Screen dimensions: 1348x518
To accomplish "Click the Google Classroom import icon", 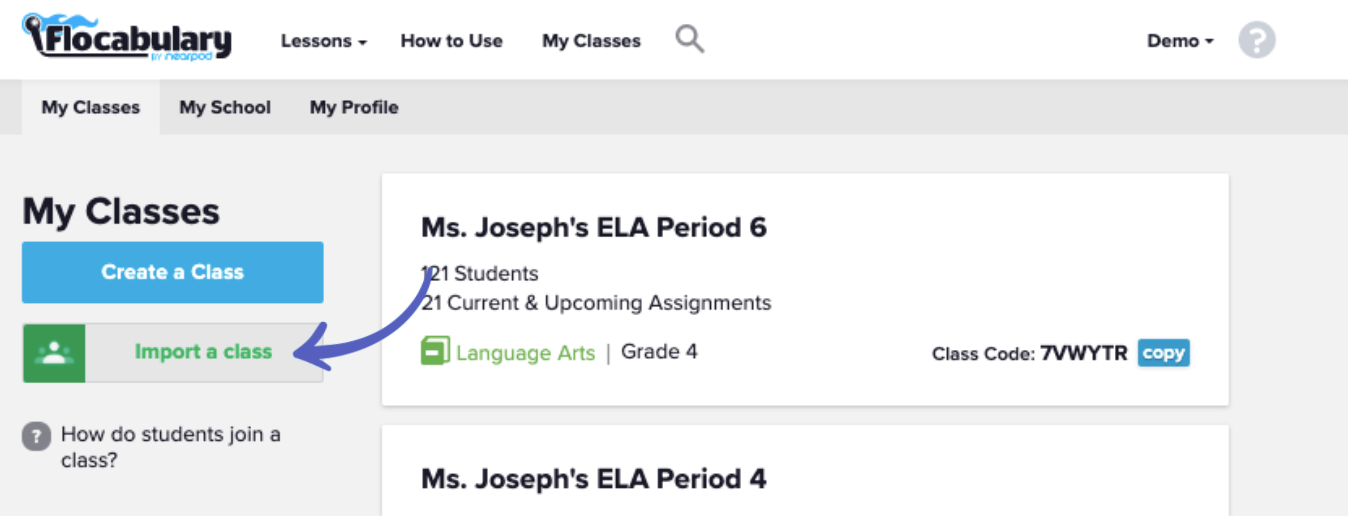I will [54, 353].
